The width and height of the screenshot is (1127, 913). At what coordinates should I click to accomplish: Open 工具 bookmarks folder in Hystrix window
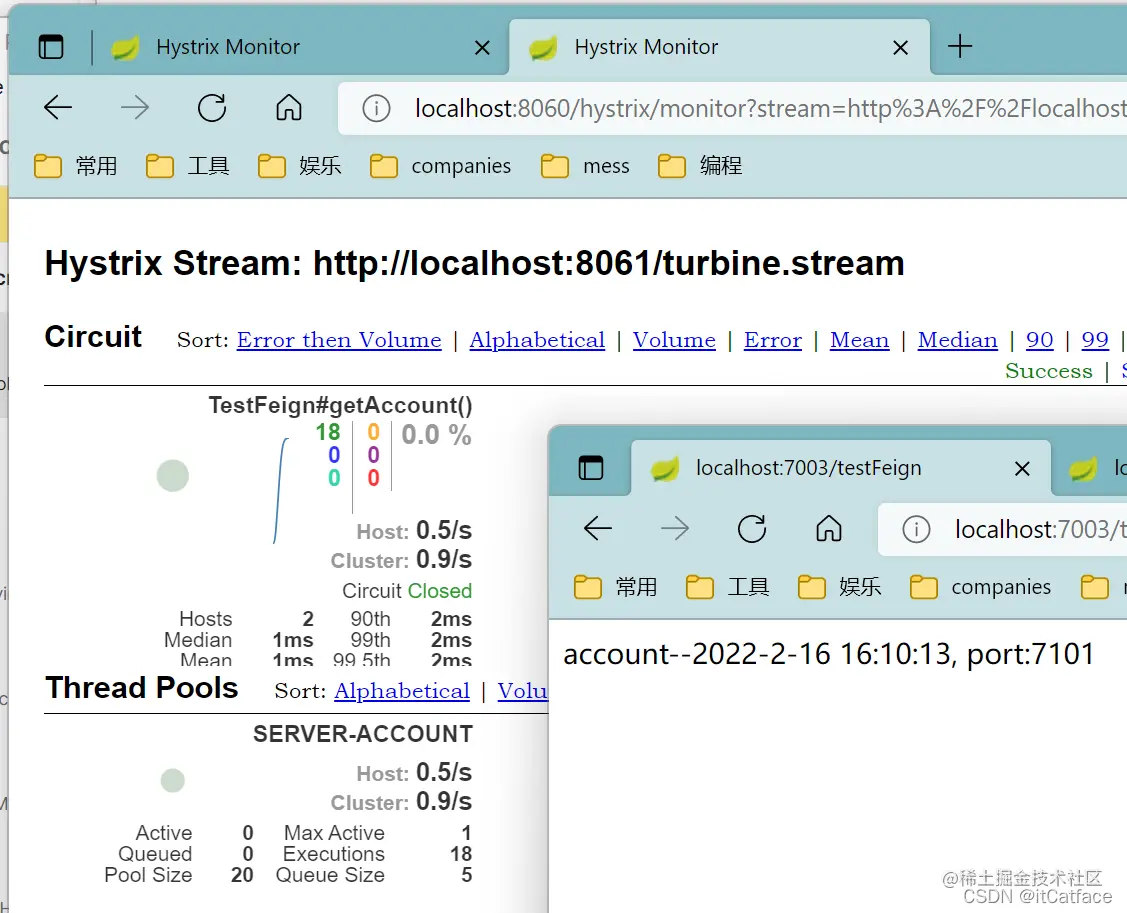188,166
